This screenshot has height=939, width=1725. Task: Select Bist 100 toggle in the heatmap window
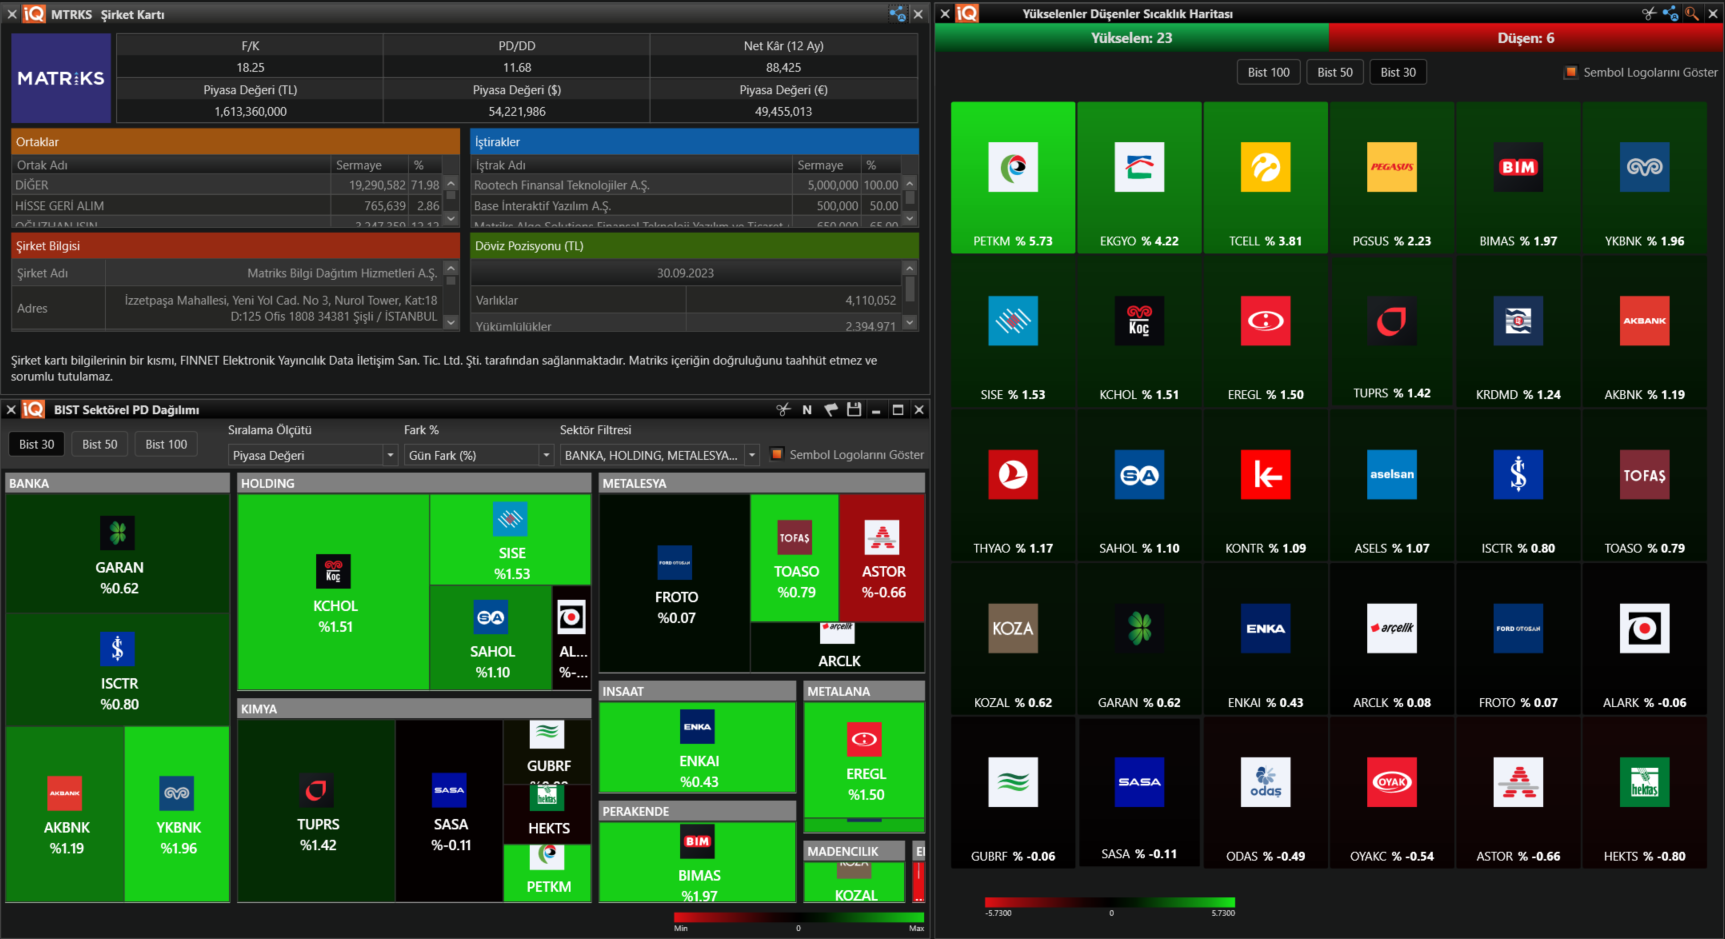click(1268, 72)
